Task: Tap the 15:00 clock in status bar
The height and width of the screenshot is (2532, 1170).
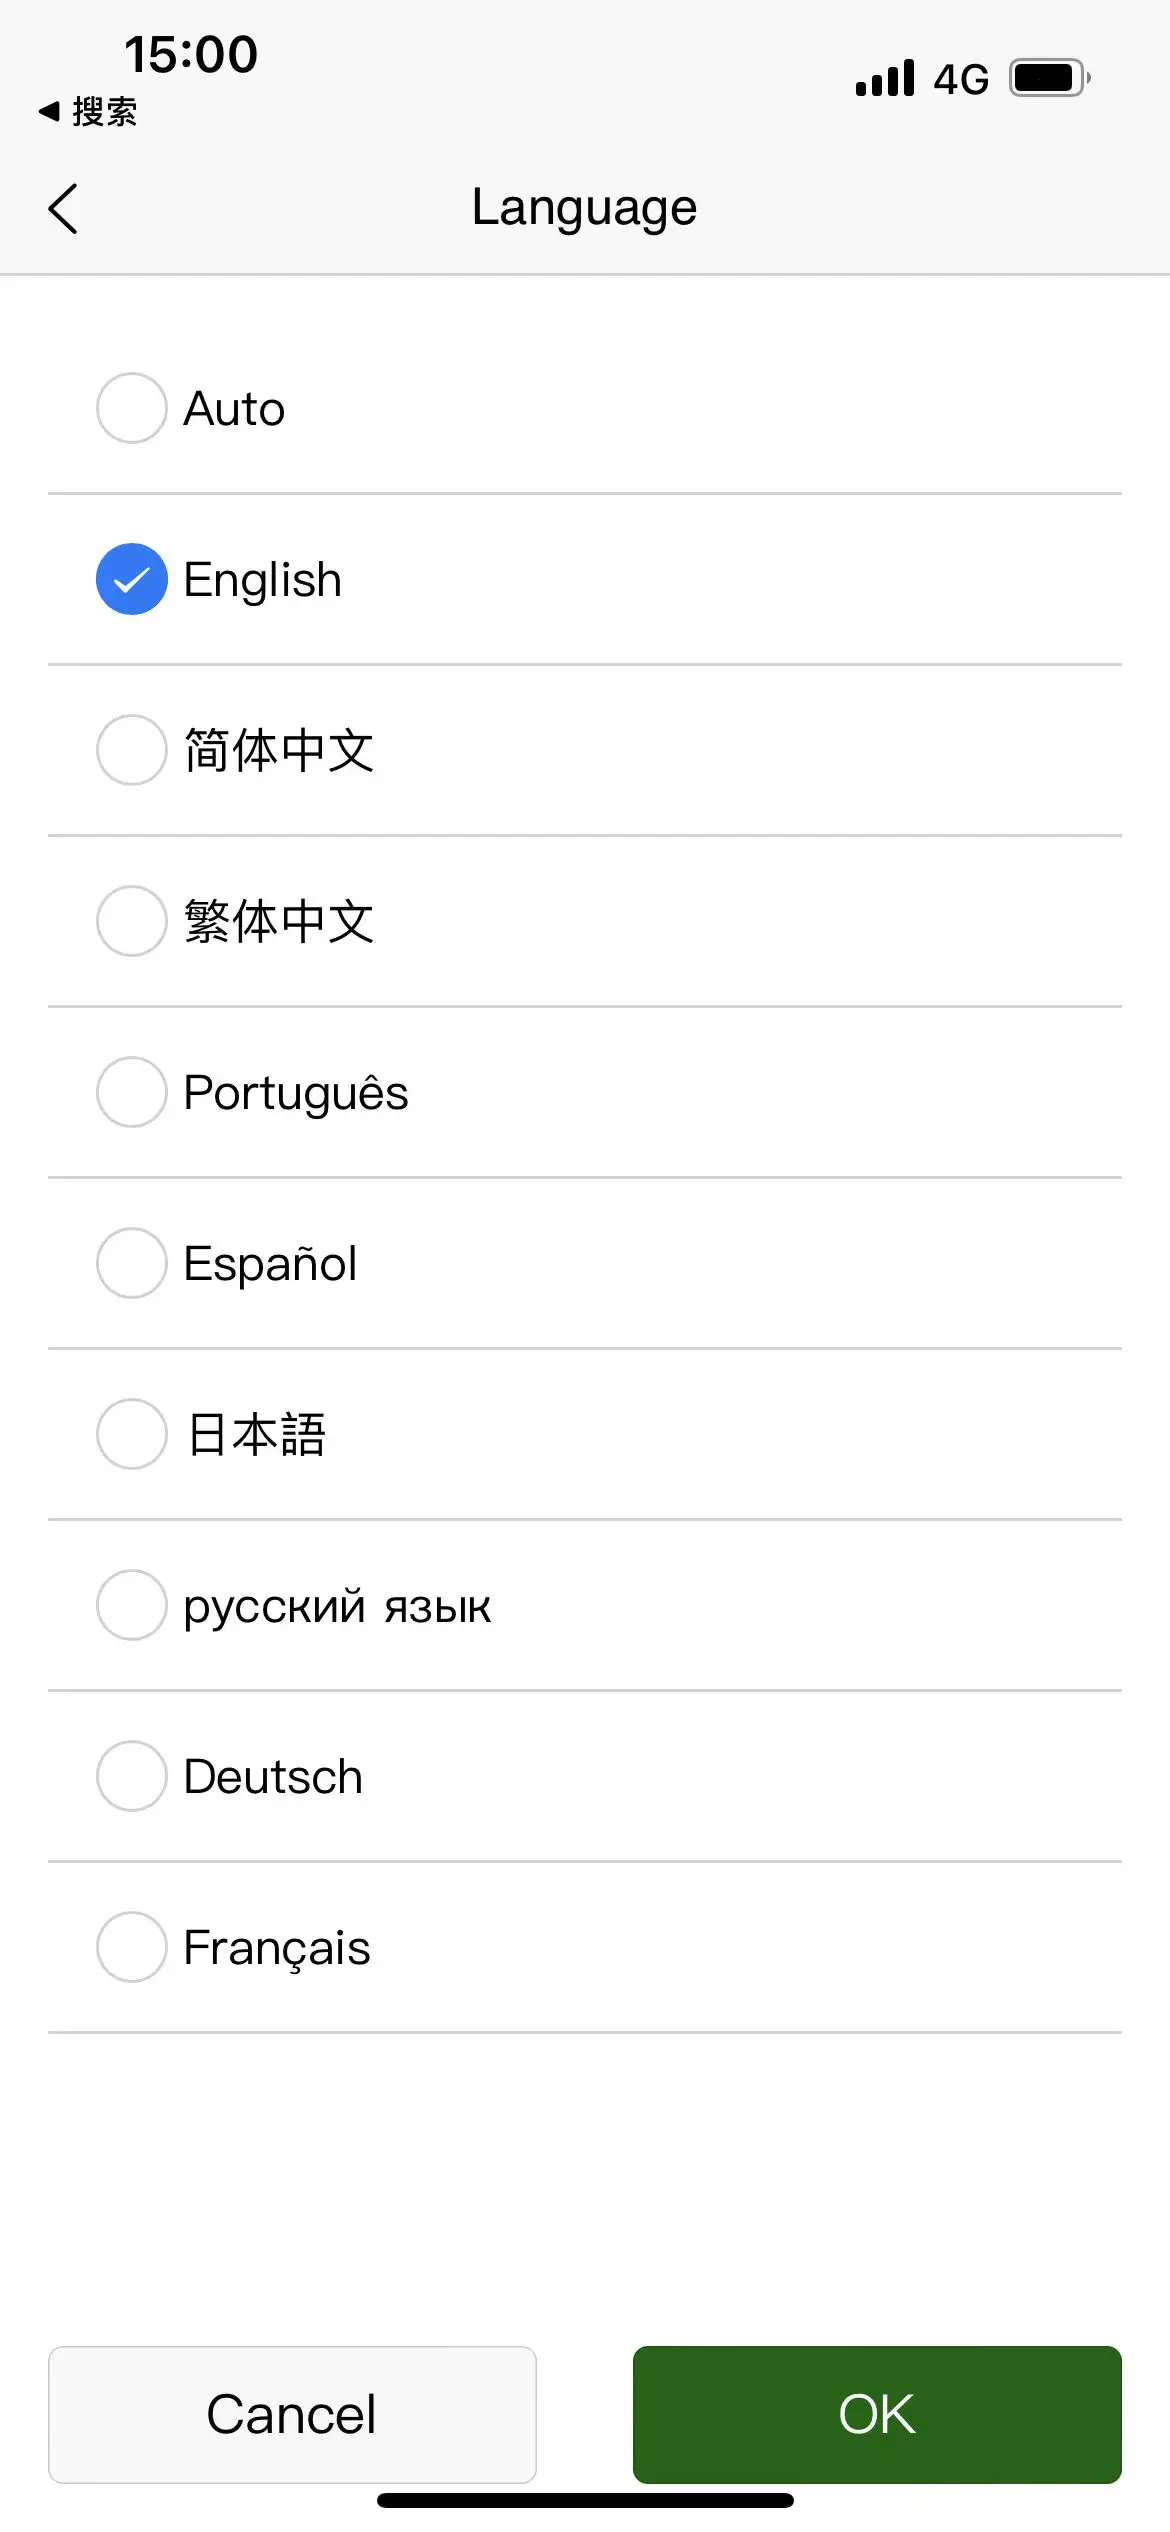Action: tap(191, 54)
